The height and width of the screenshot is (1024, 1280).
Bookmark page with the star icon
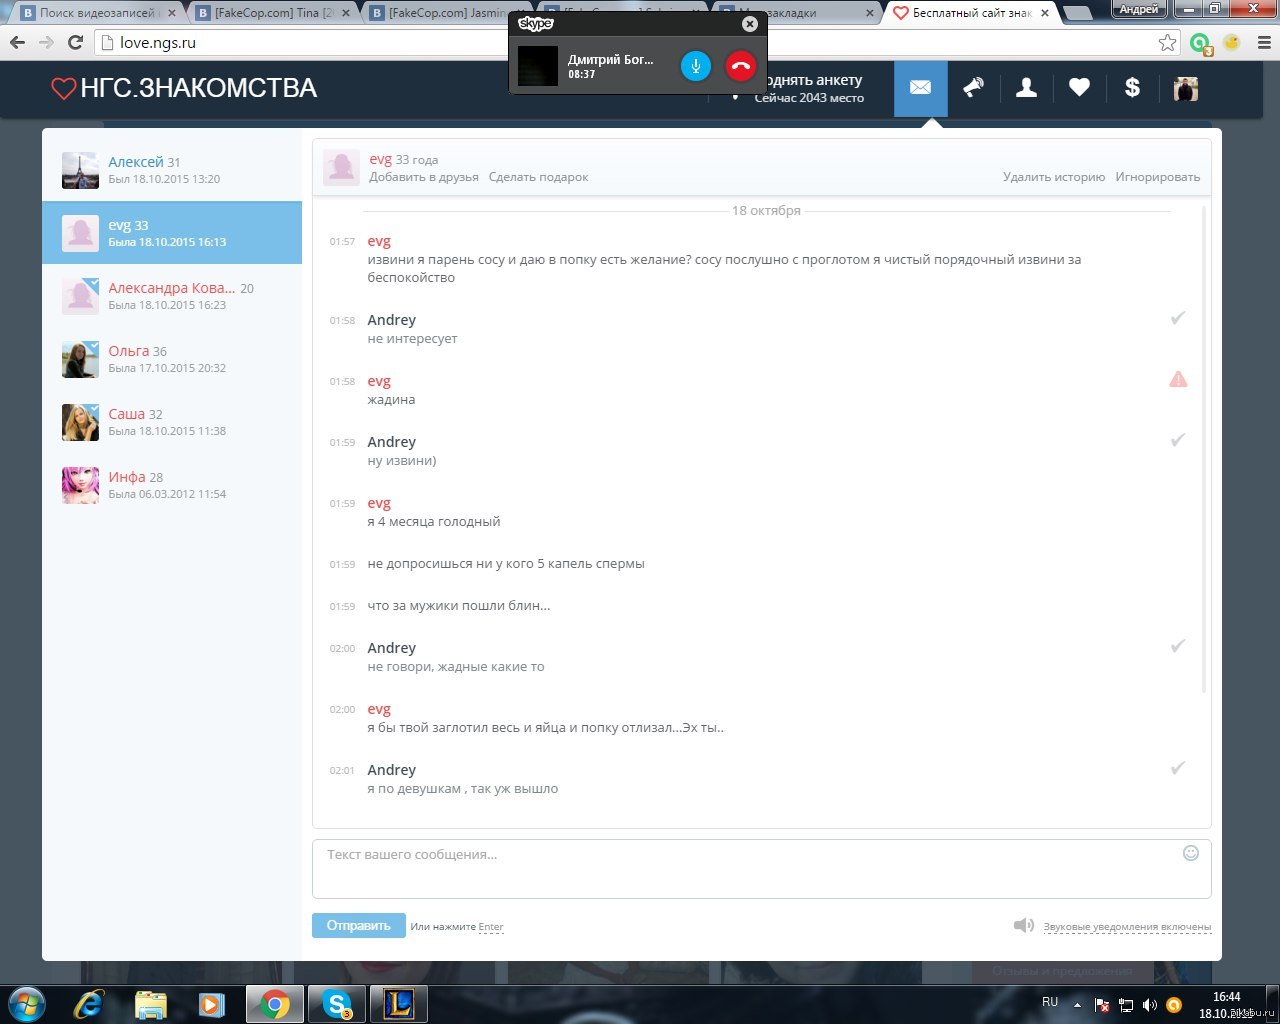coord(1167,42)
